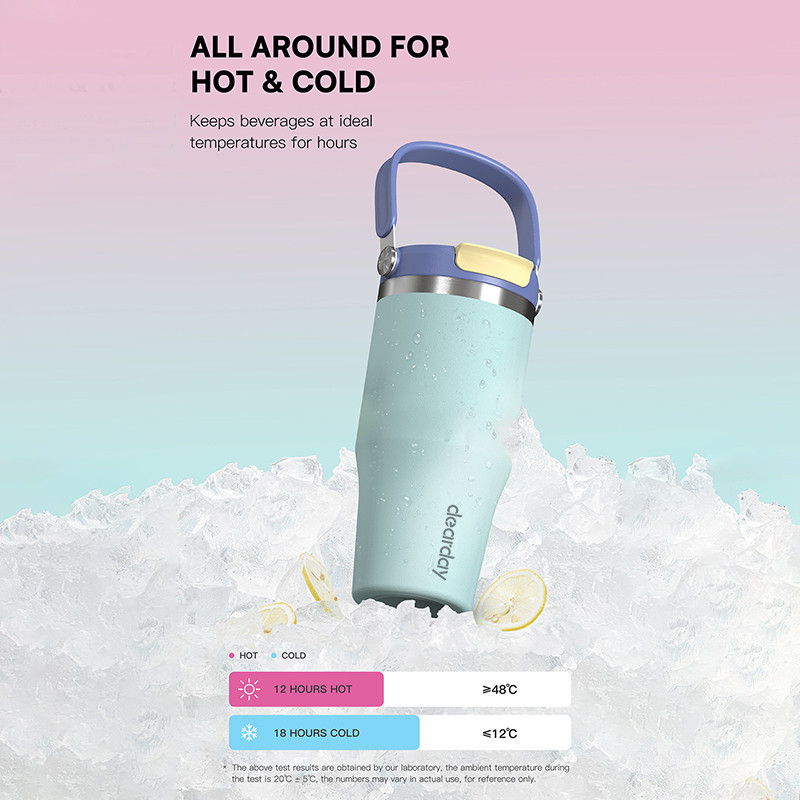Click the dearday logo on tumbler

point(446,542)
